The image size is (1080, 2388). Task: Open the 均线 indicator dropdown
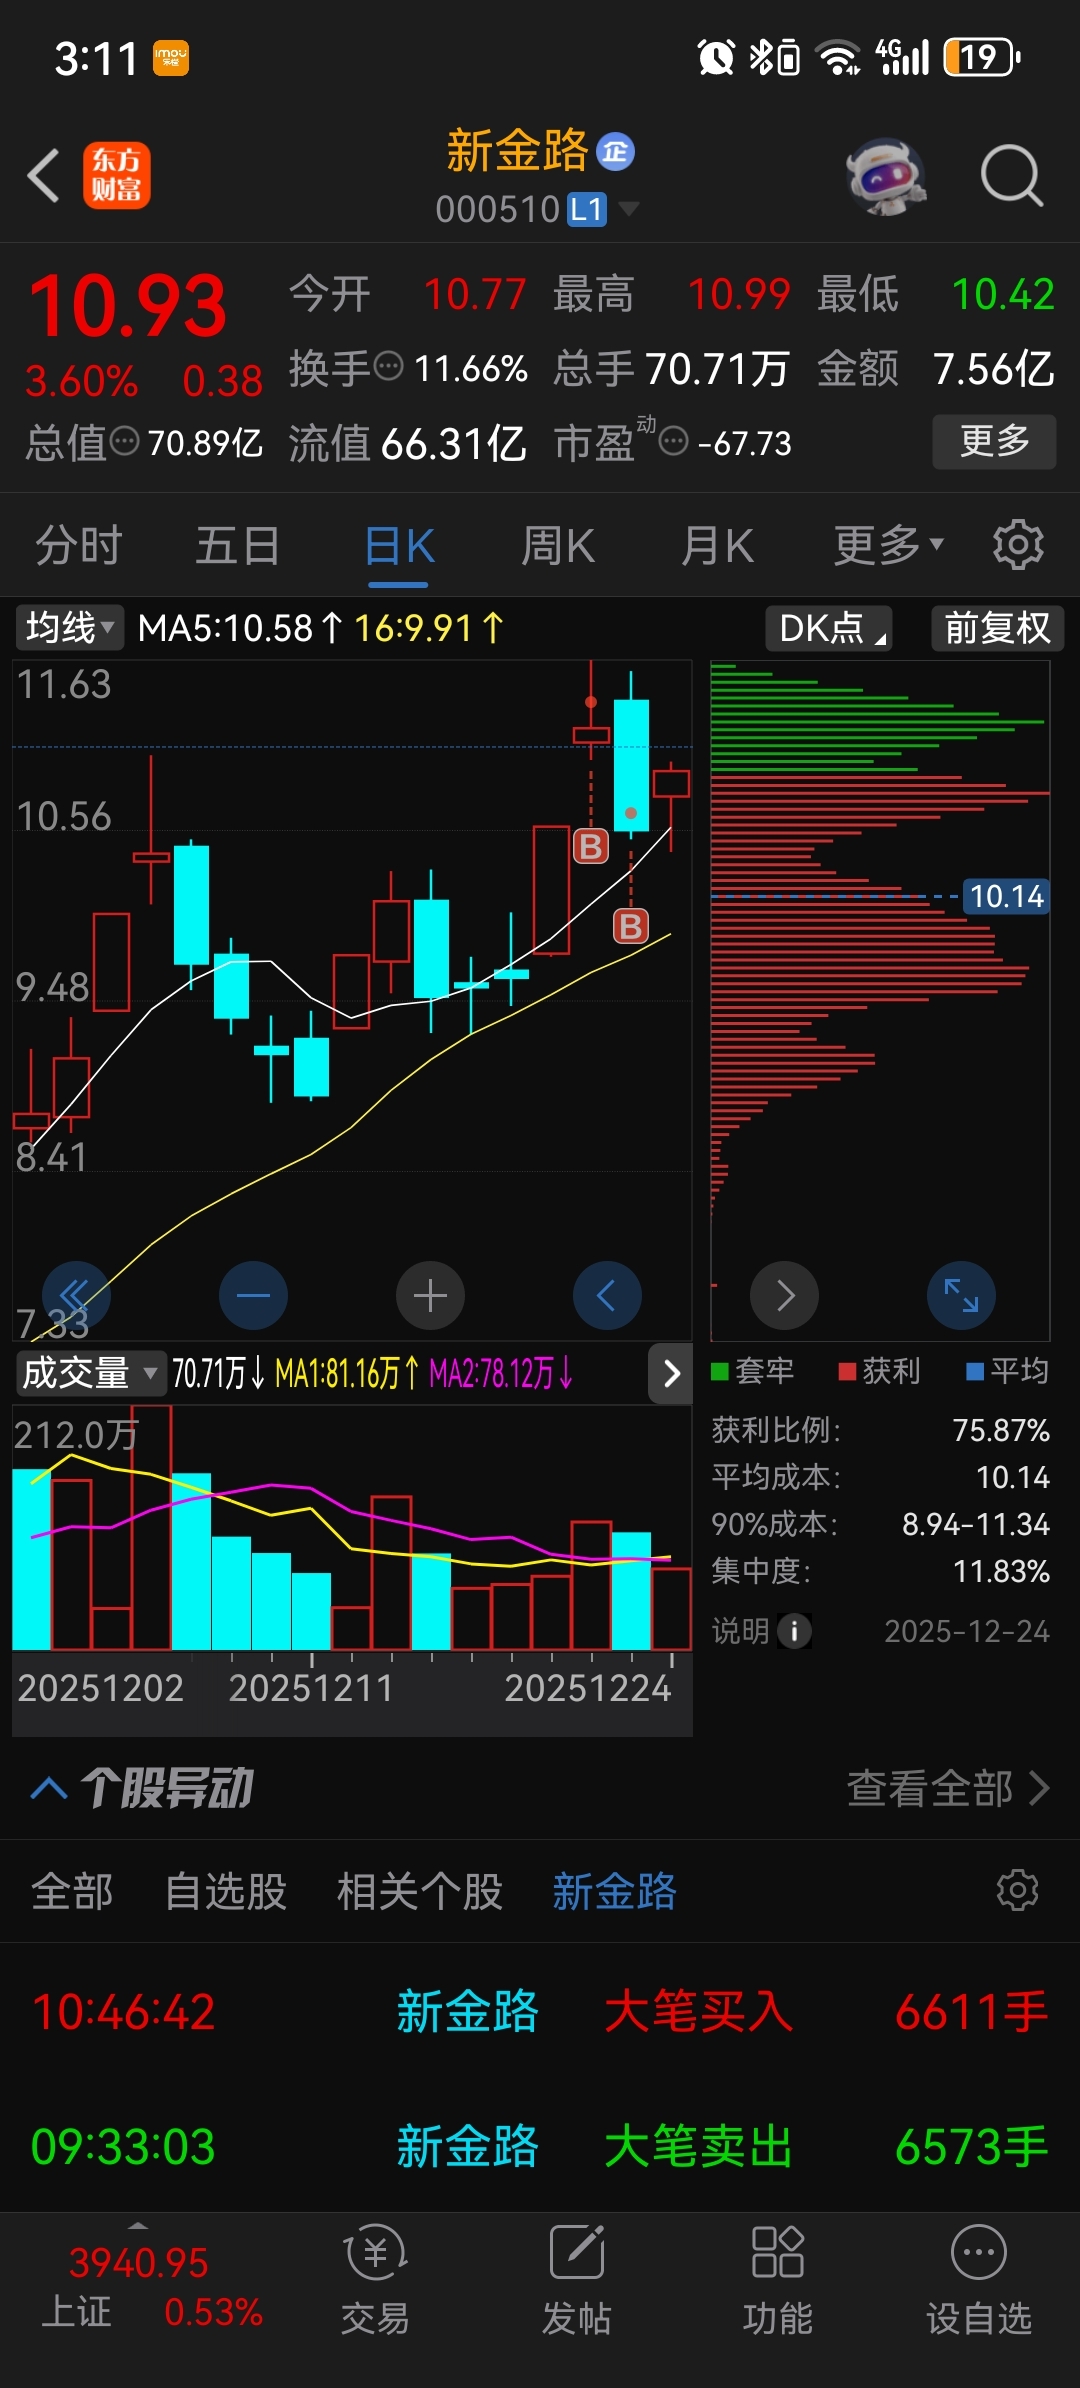[x=69, y=628]
